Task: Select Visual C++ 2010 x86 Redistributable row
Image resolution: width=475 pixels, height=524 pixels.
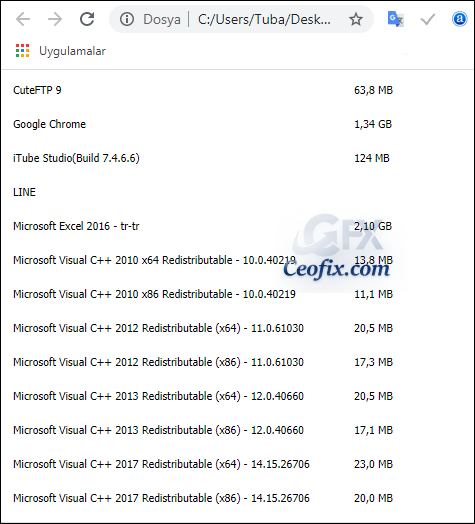Action: [154, 294]
